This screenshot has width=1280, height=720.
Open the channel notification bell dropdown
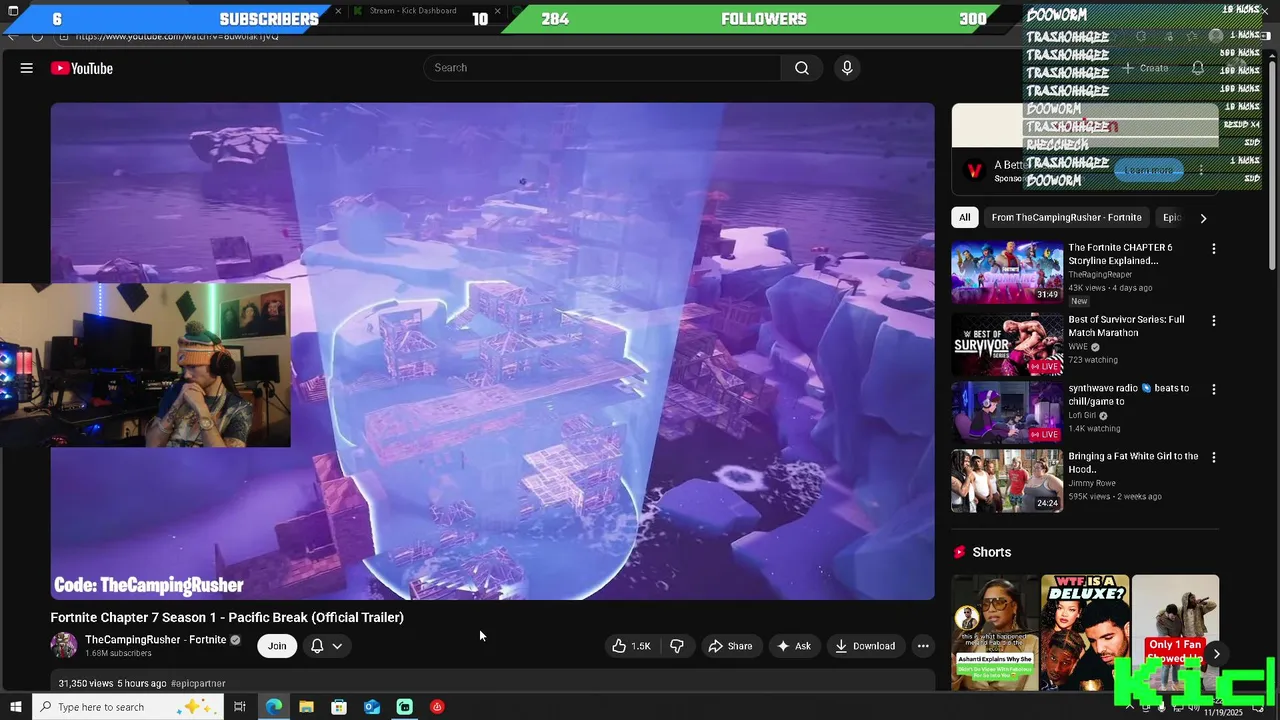click(327, 646)
